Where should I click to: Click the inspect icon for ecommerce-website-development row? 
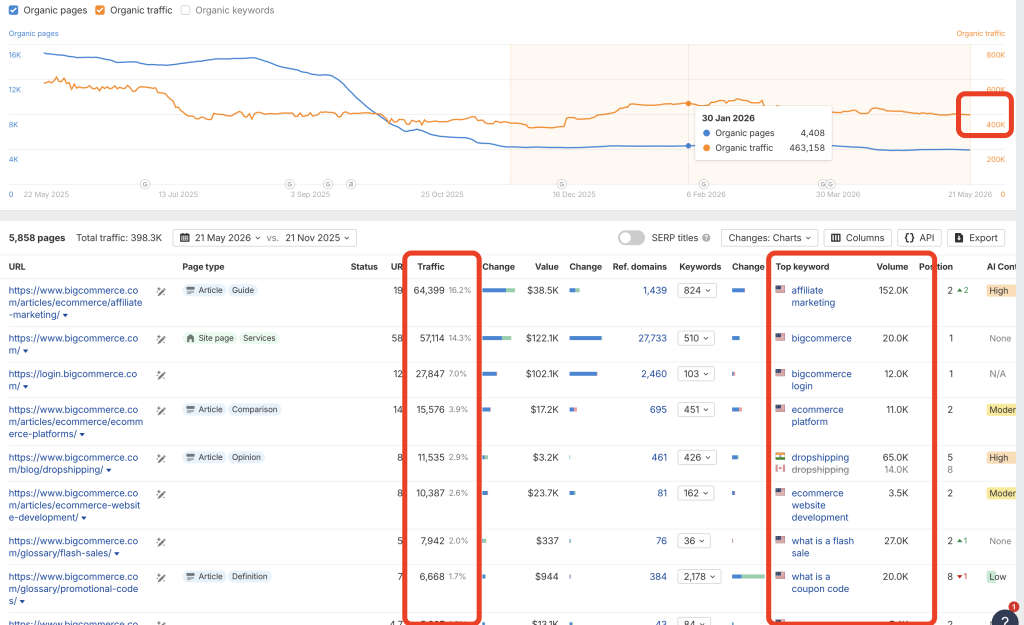click(161, 494)
